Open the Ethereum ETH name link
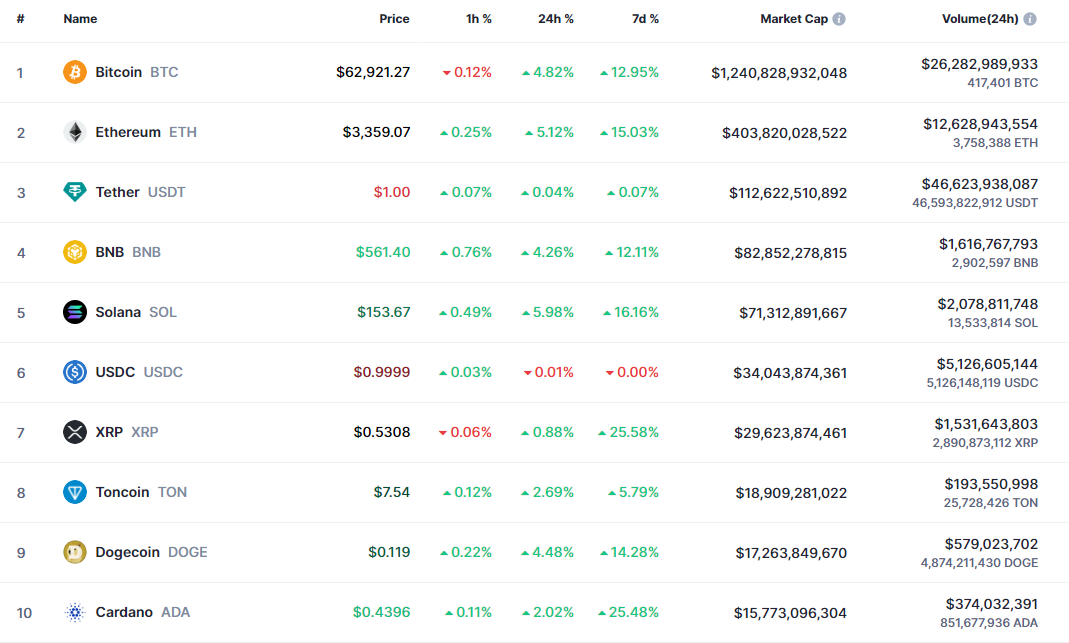Image resolution: width=1069 pixels, height=643 pixels. click(x=145, y=132)
